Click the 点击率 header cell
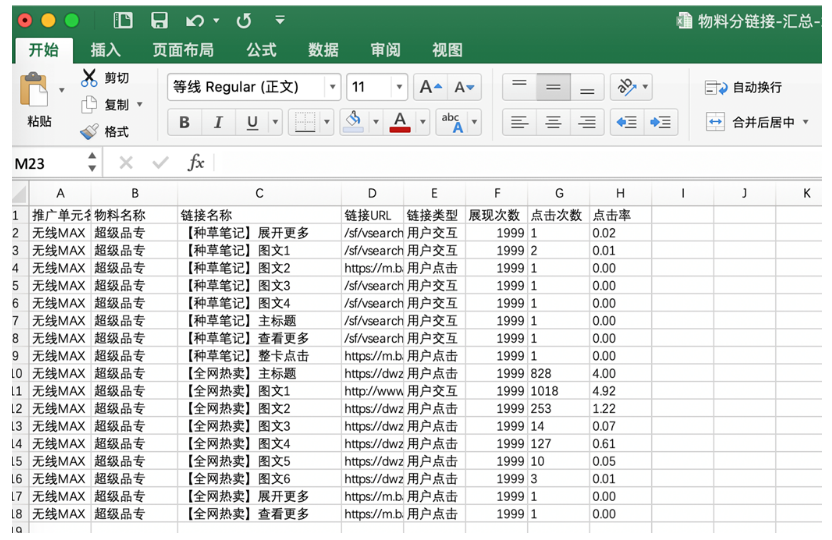Screen dimensions: 832x540 click(620, 215)
